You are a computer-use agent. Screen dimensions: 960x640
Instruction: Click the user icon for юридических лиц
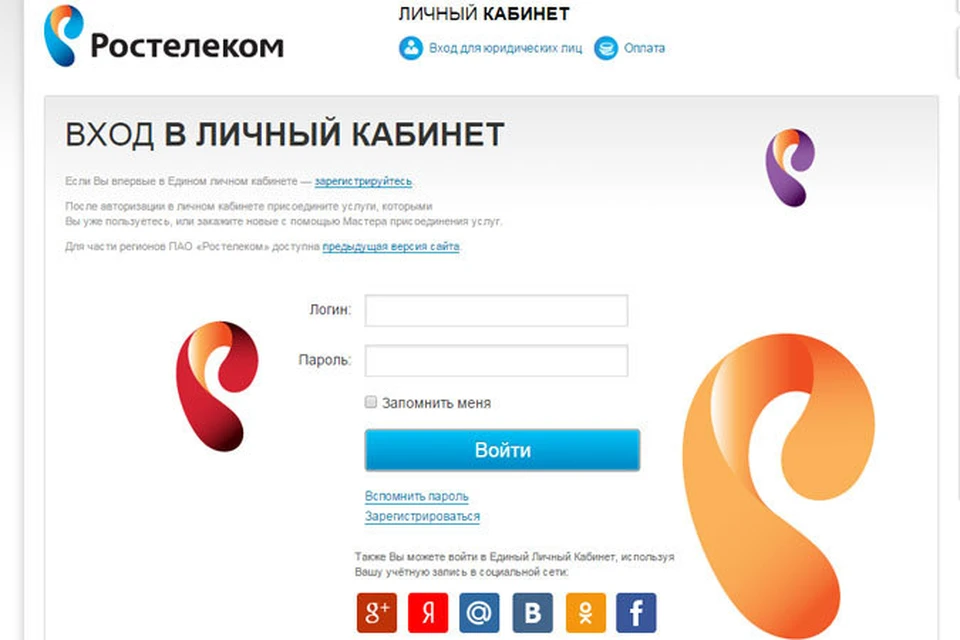pos(411,48)
